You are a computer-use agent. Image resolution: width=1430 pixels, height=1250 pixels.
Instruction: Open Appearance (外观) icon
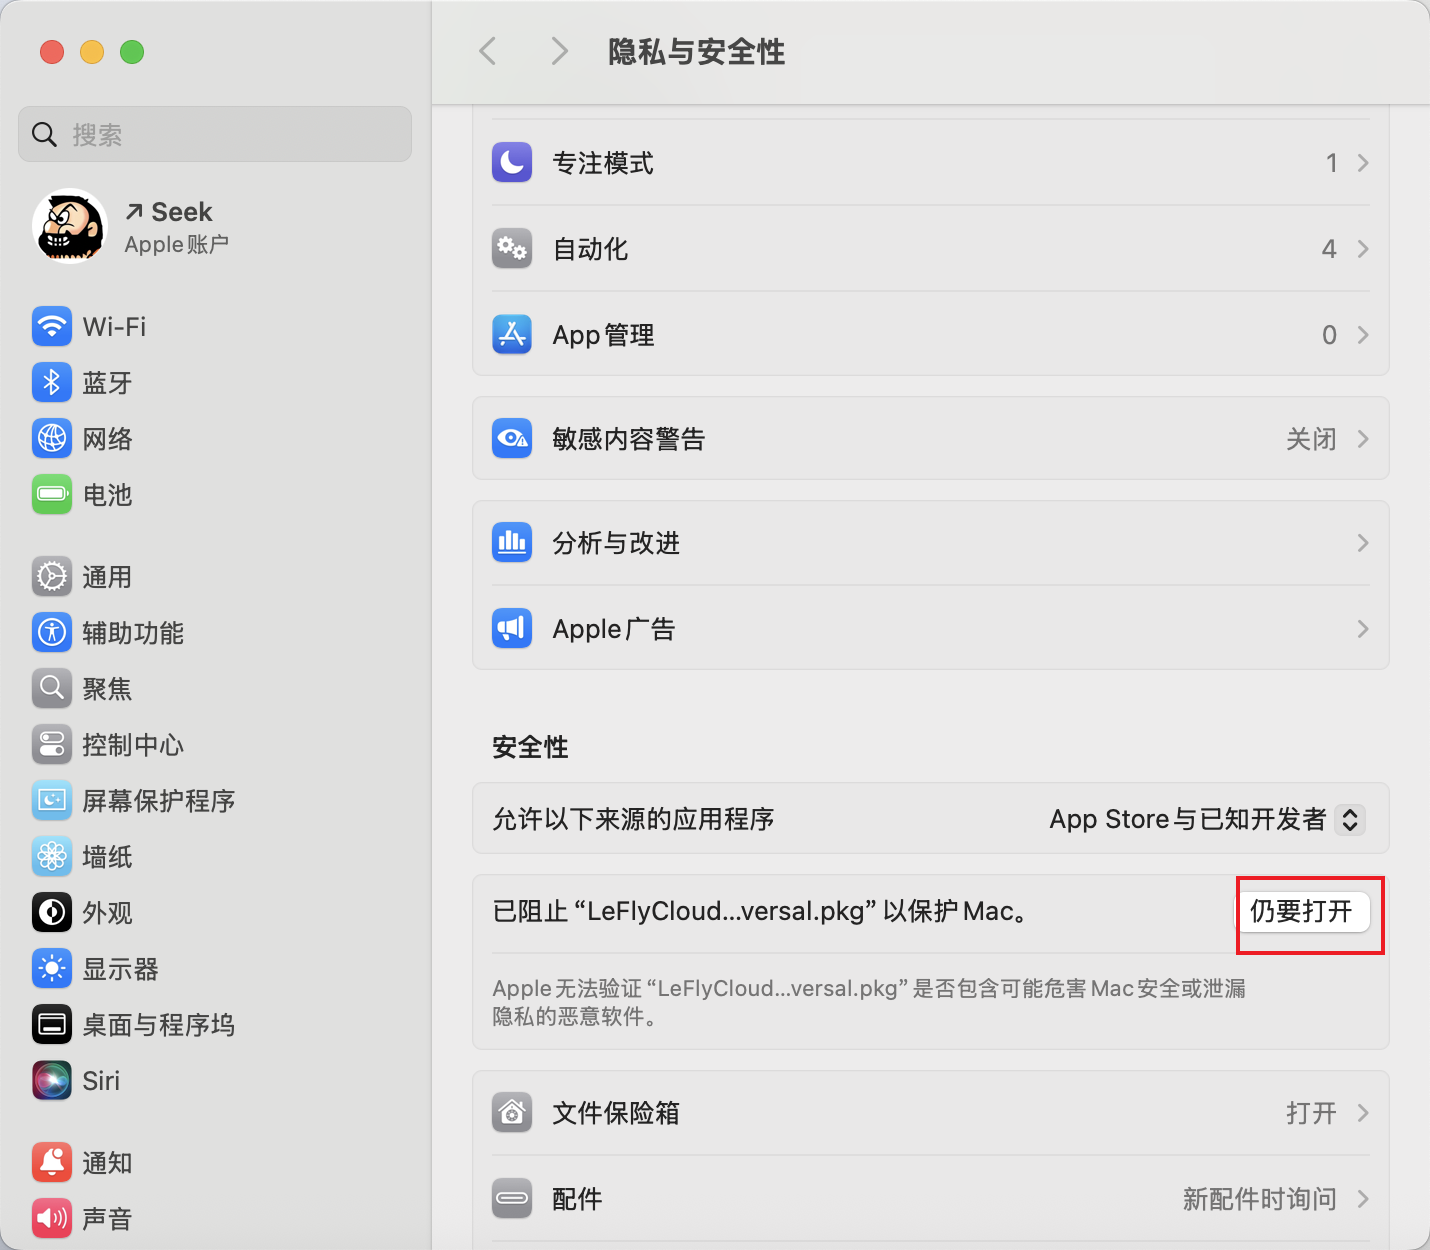pos(52,912)
